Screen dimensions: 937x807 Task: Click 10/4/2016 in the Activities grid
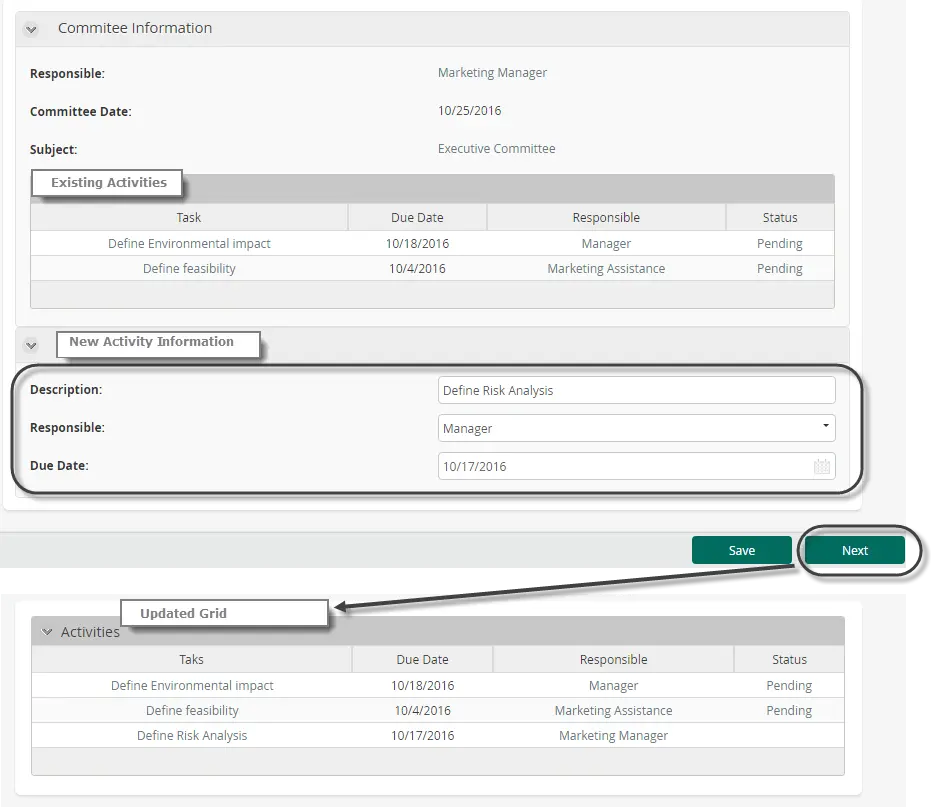pyautogui.click(x=422, y=710)
